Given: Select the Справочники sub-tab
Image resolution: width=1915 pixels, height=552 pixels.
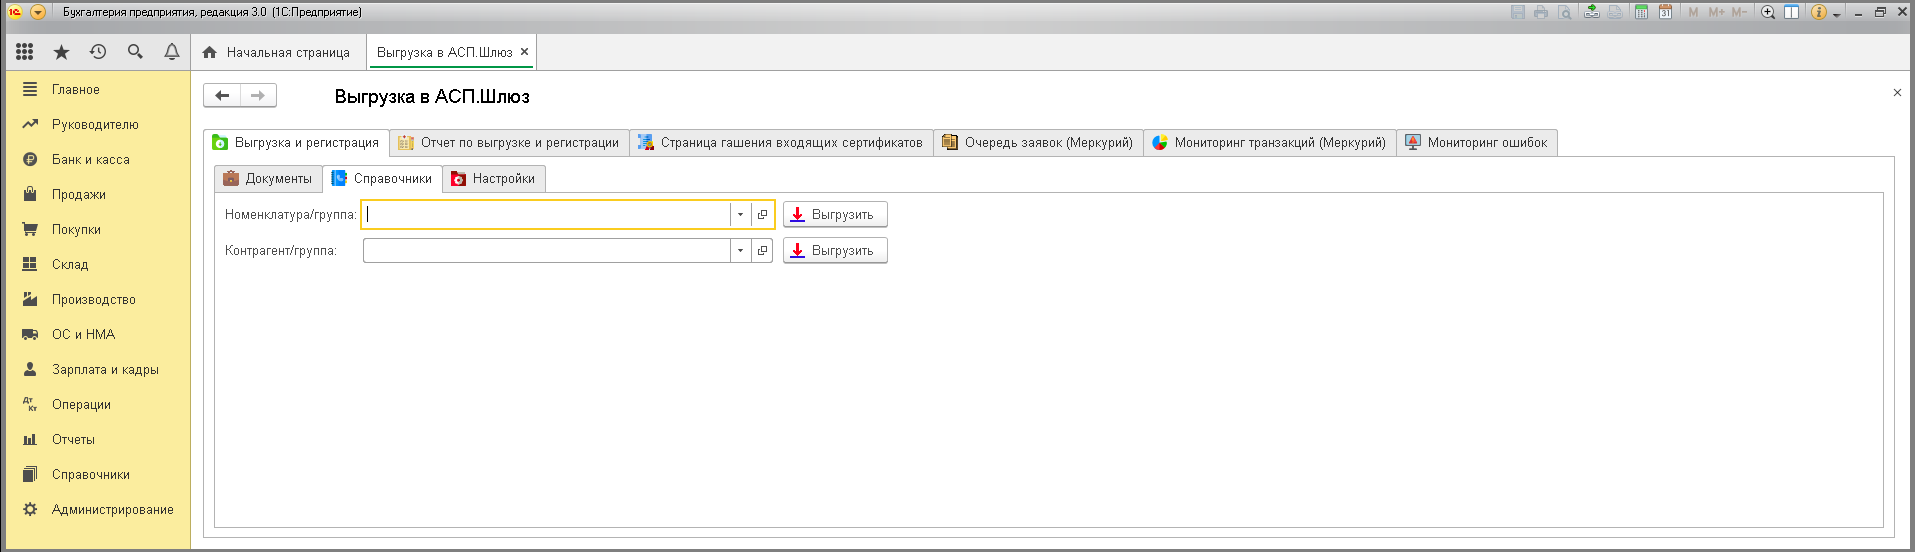Looking at the screenshot, I should click(382, 179).
